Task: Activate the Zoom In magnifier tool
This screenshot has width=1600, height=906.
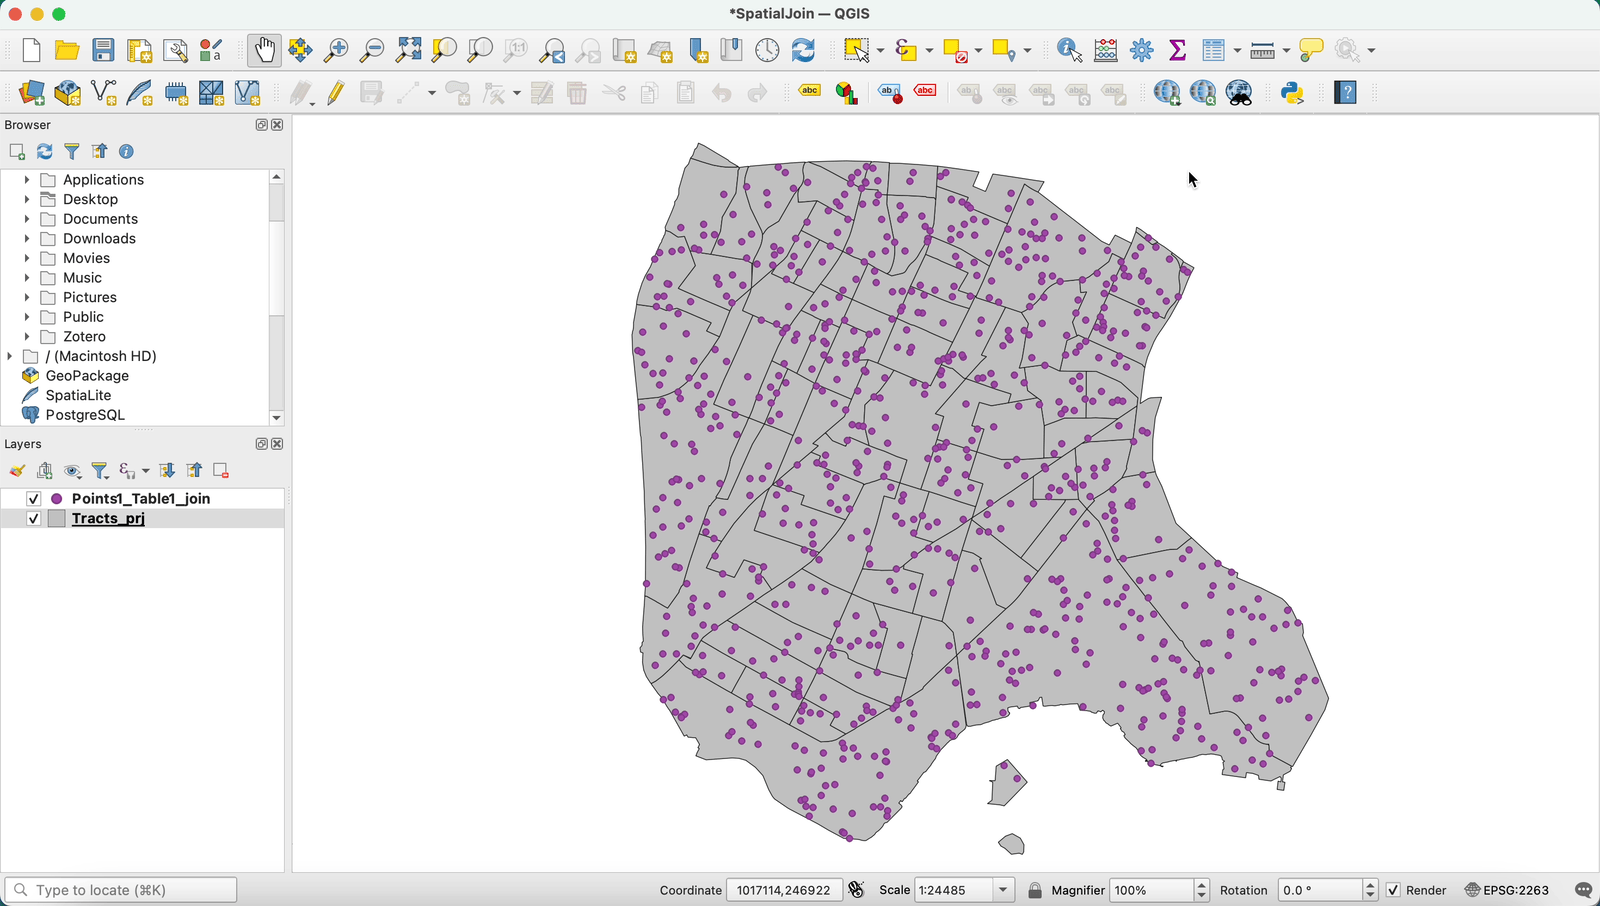Action: pos(336,50)
